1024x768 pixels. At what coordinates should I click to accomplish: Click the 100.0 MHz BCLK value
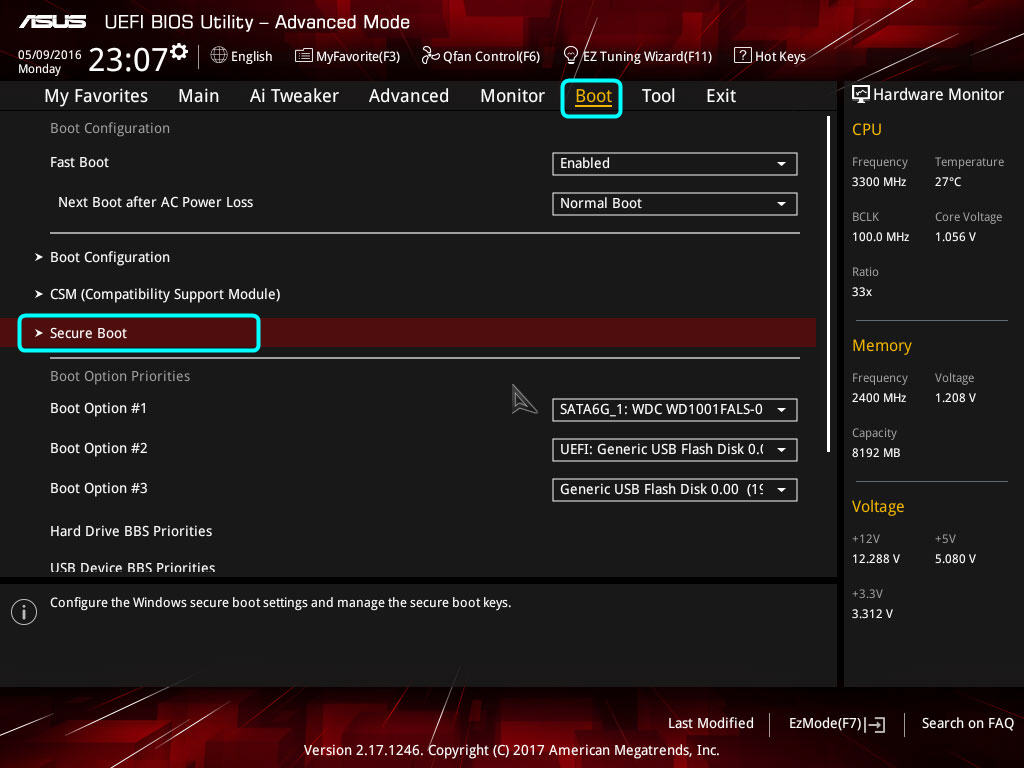coord(880,236)
